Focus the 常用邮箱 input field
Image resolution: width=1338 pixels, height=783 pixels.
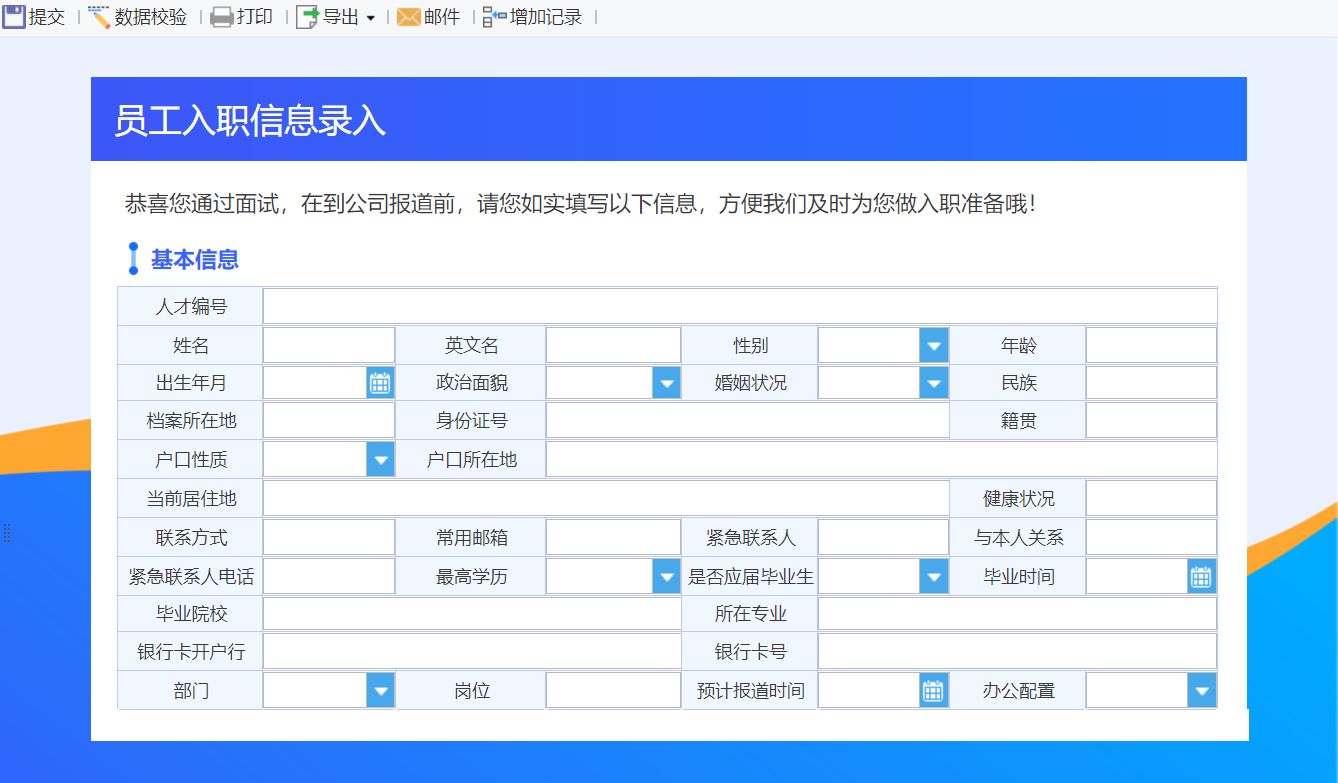[x=613, y=537]
